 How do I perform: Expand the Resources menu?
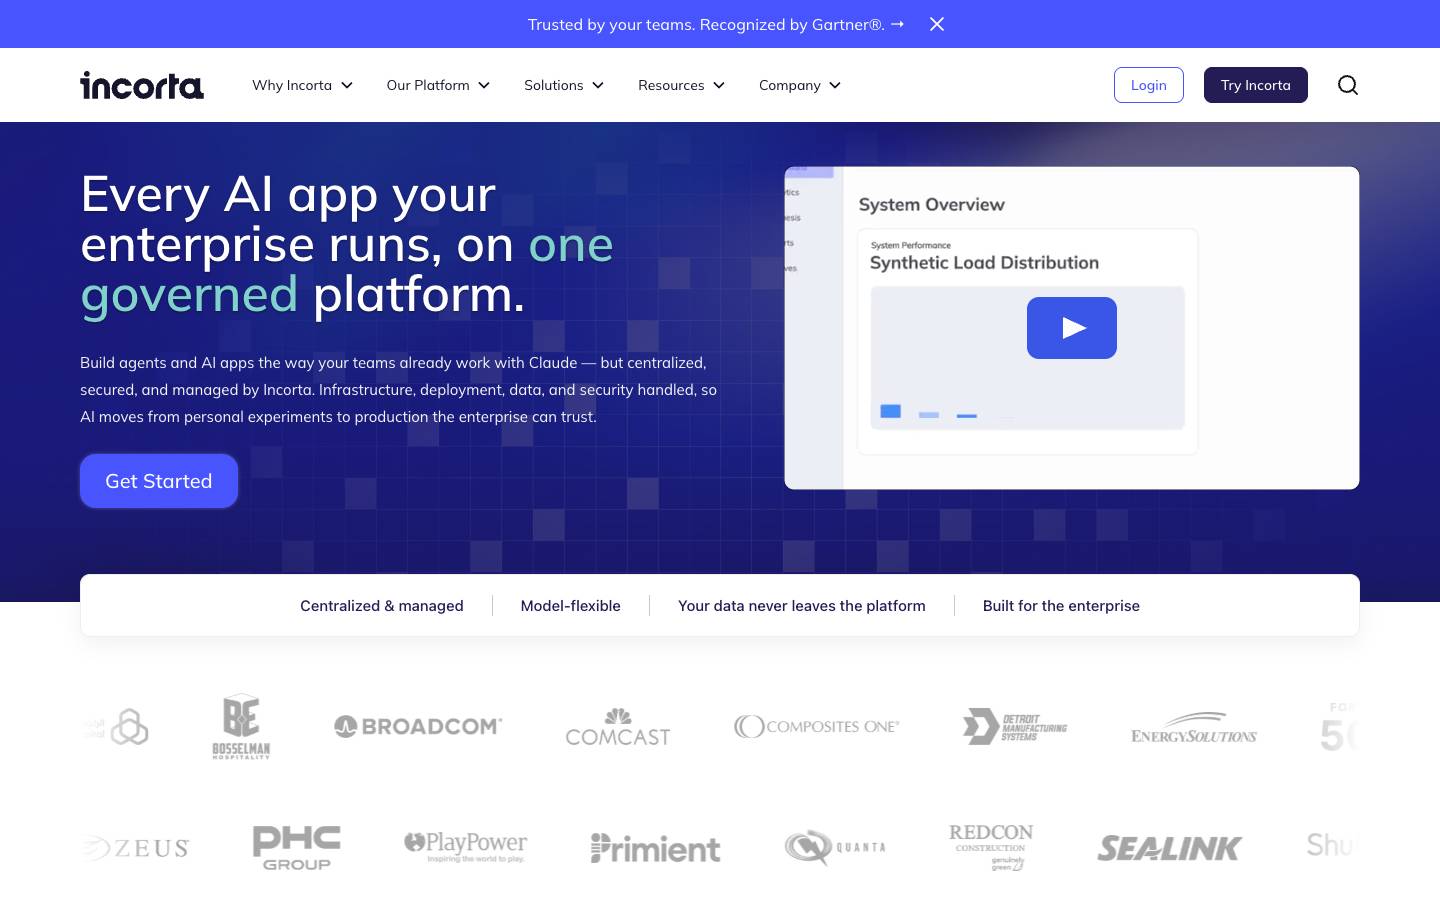(x=681, y=85)
